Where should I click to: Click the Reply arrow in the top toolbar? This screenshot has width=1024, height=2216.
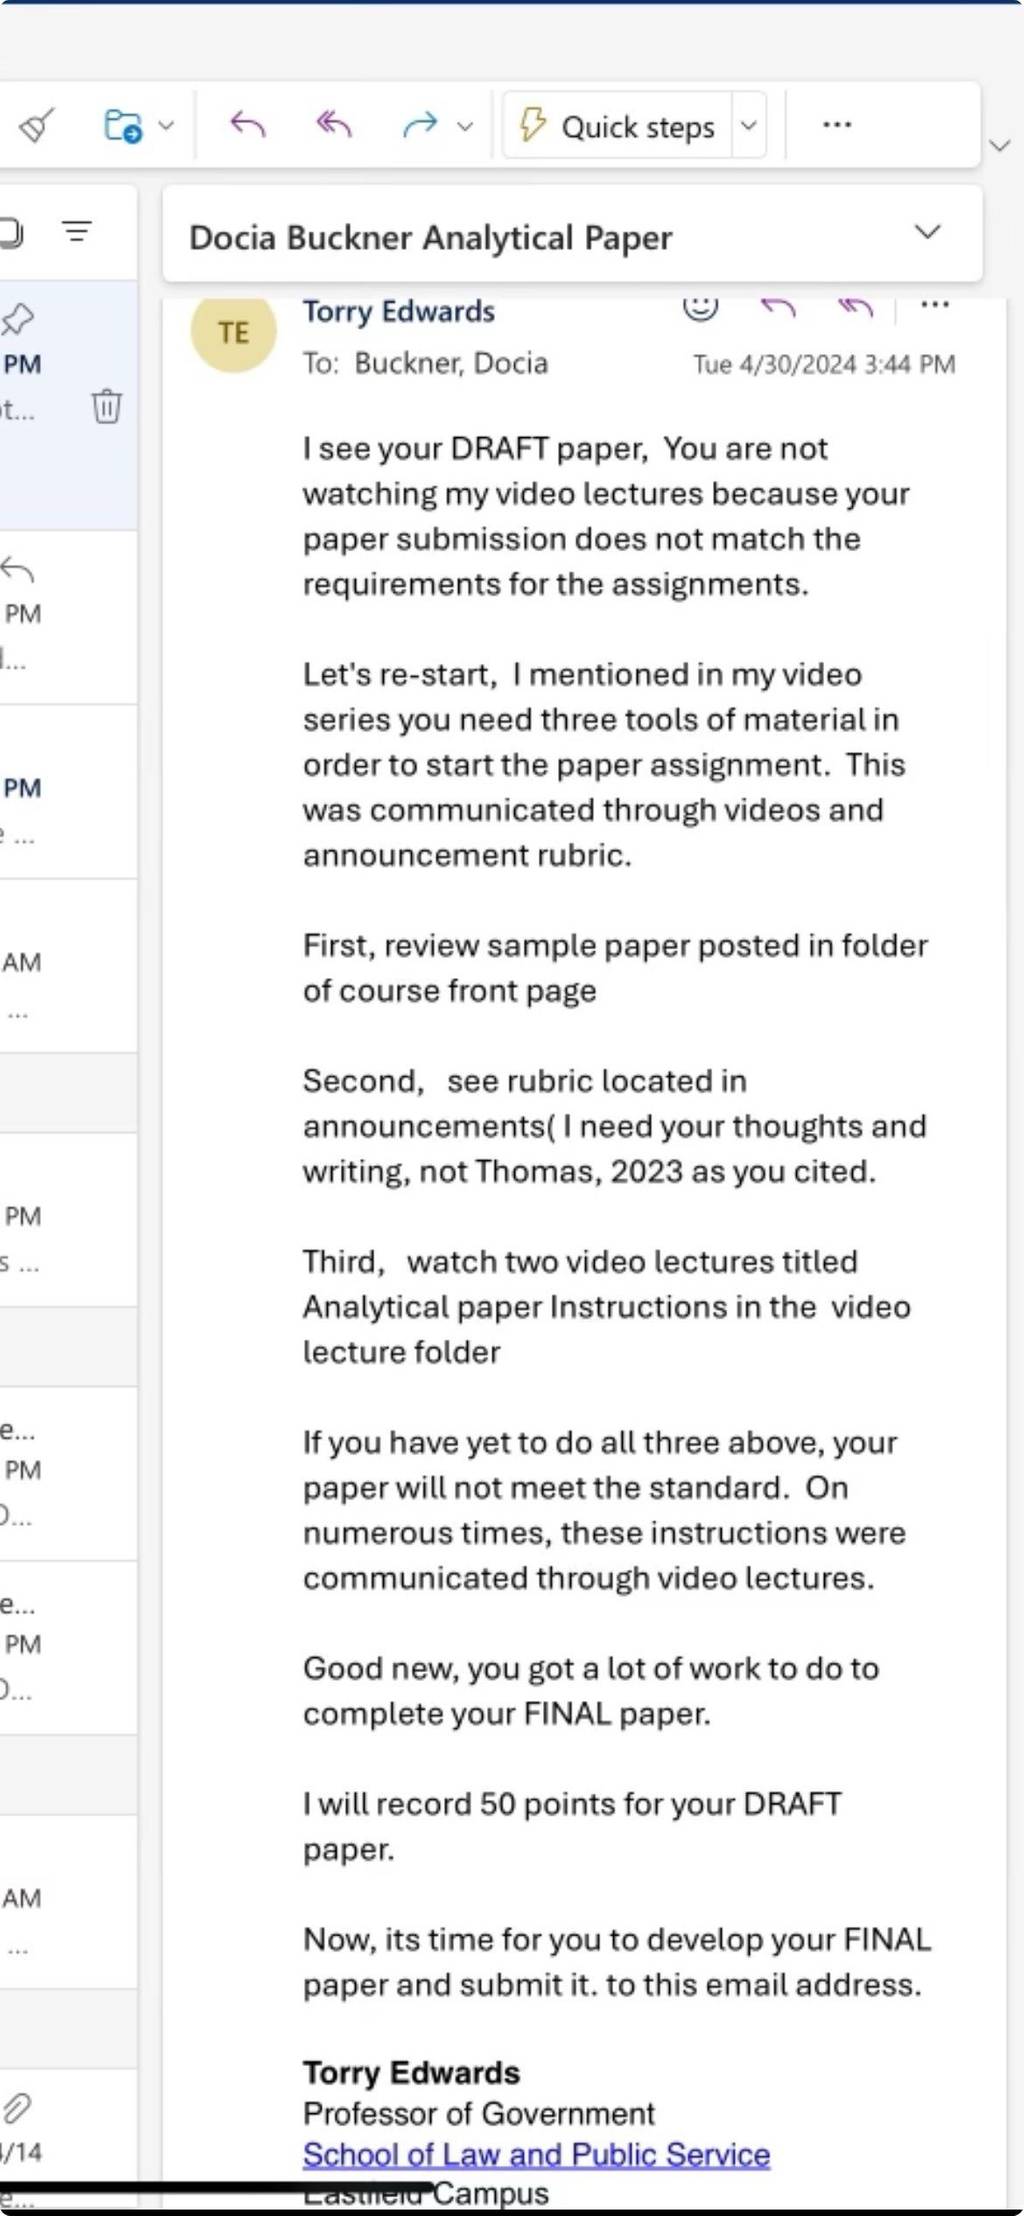[247, 125]
